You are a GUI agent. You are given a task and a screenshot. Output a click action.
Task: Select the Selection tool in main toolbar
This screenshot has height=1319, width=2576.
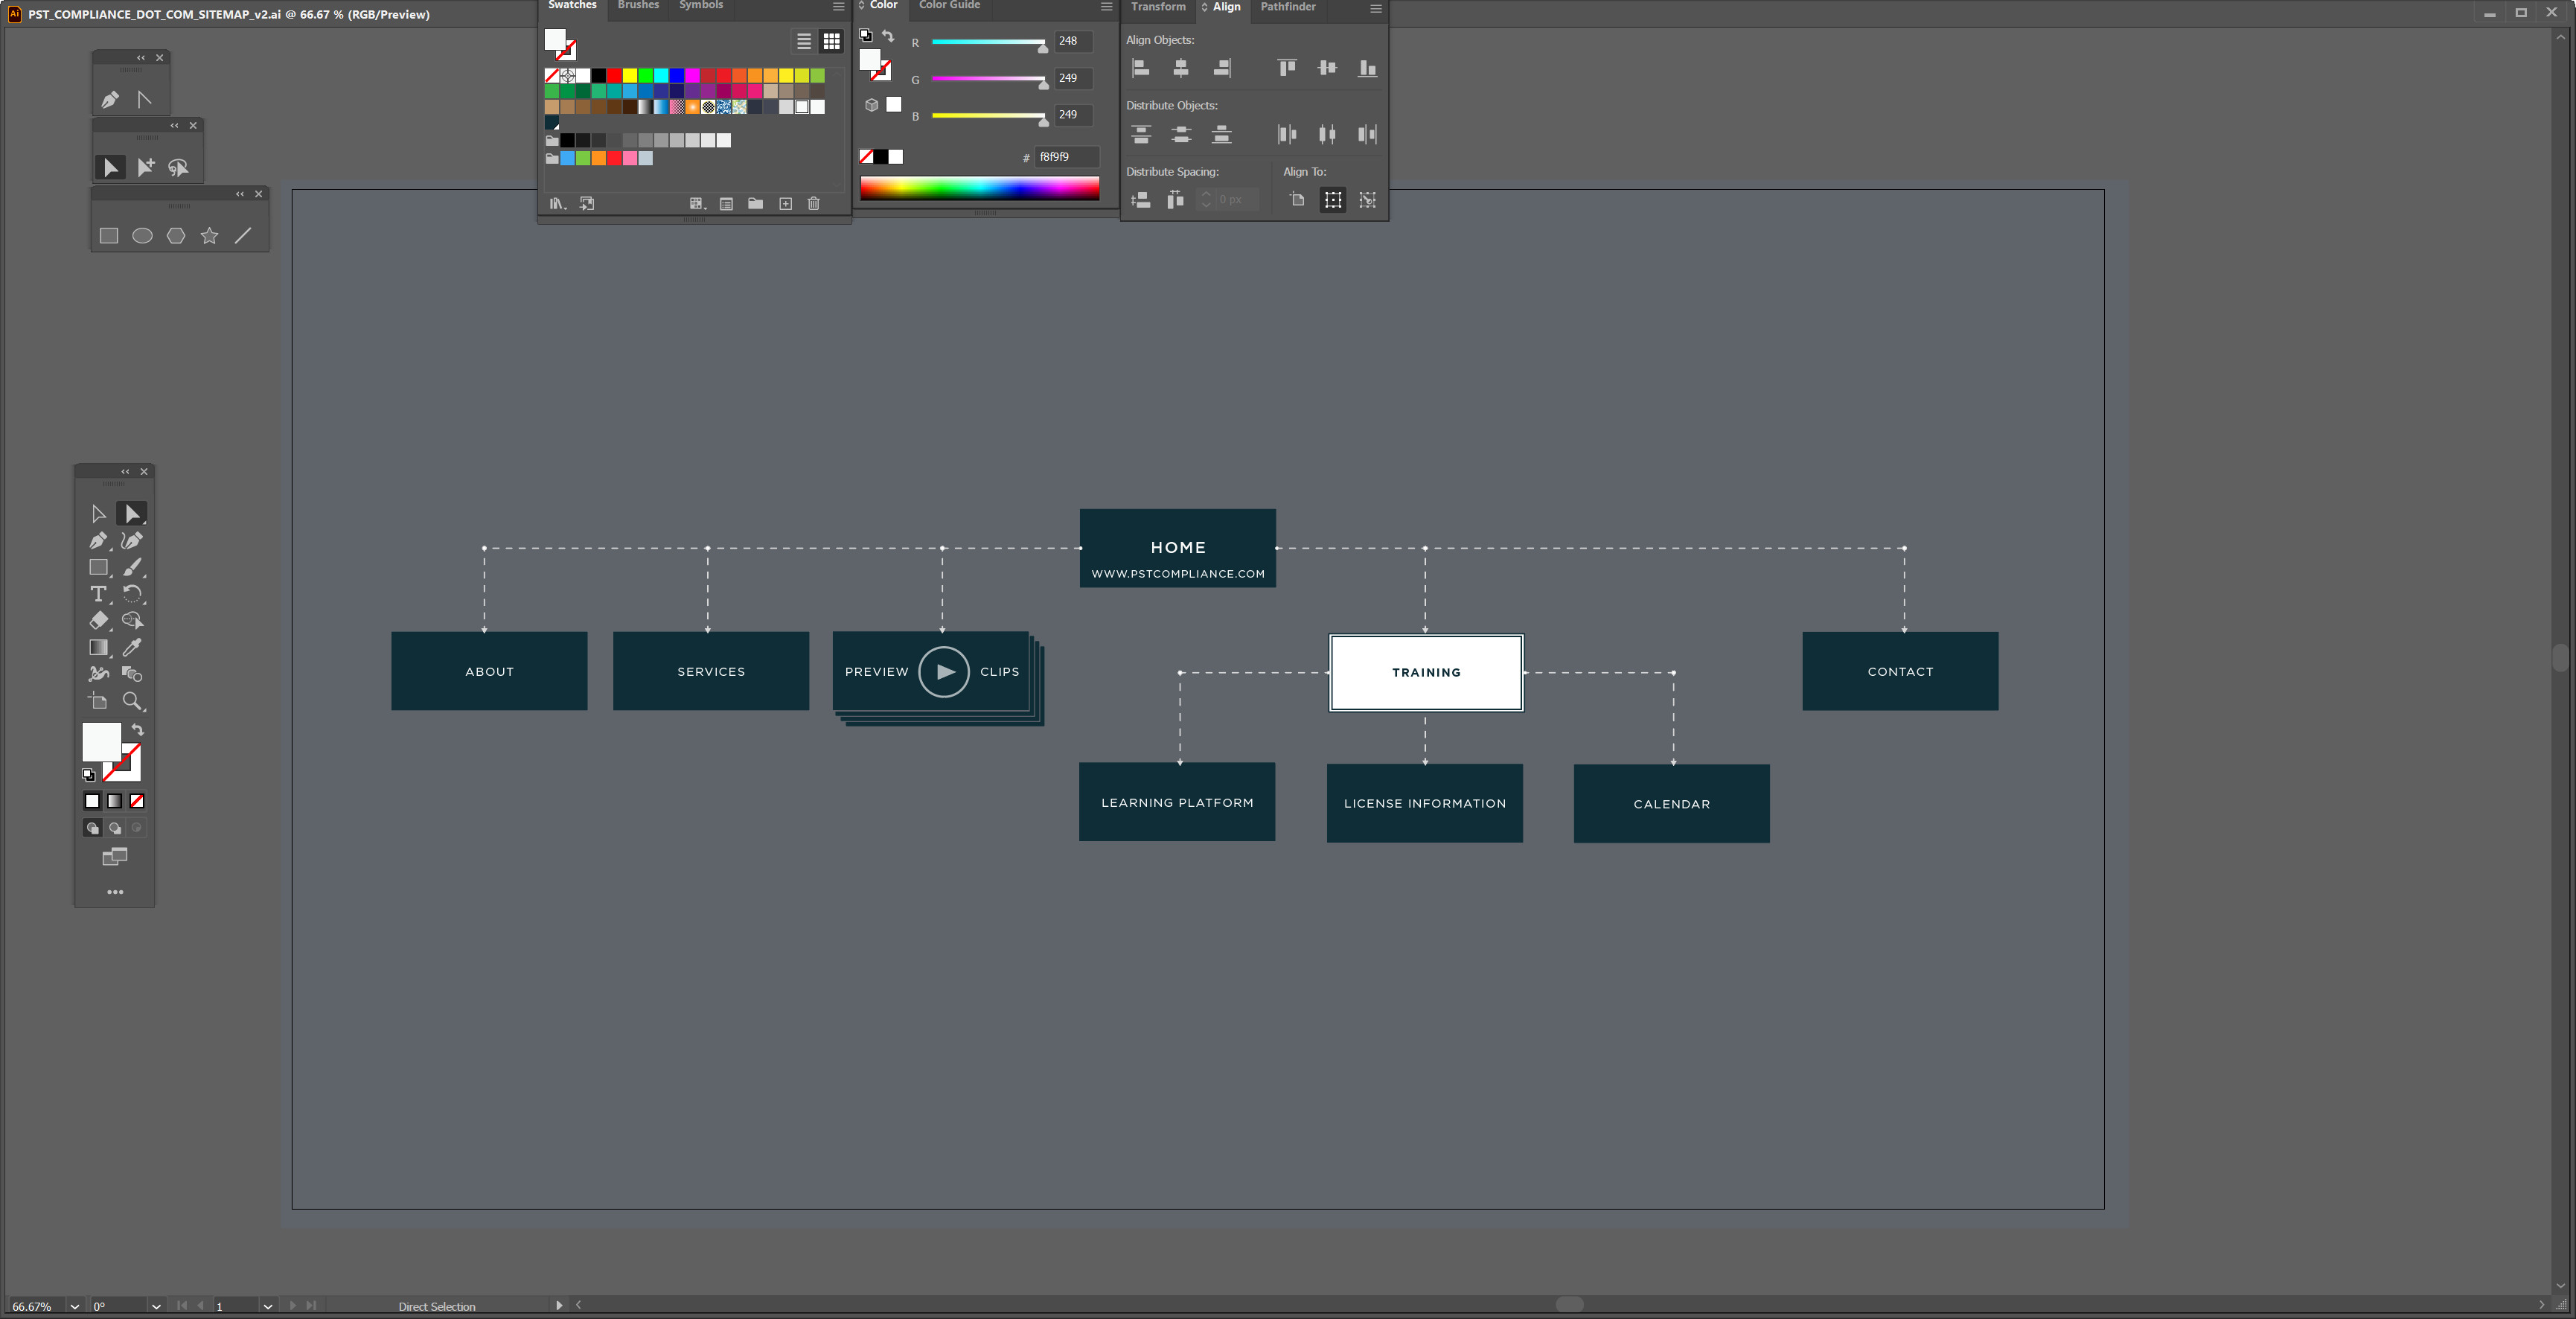point(98,514)
